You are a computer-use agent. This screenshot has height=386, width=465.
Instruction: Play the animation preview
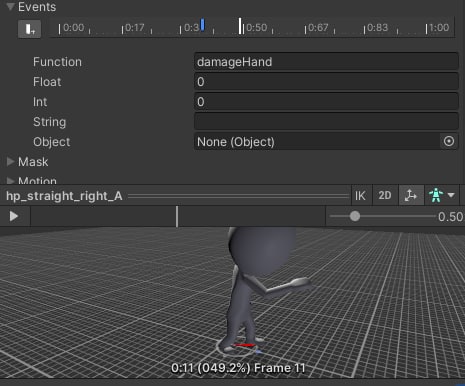[x=14, y=216]
